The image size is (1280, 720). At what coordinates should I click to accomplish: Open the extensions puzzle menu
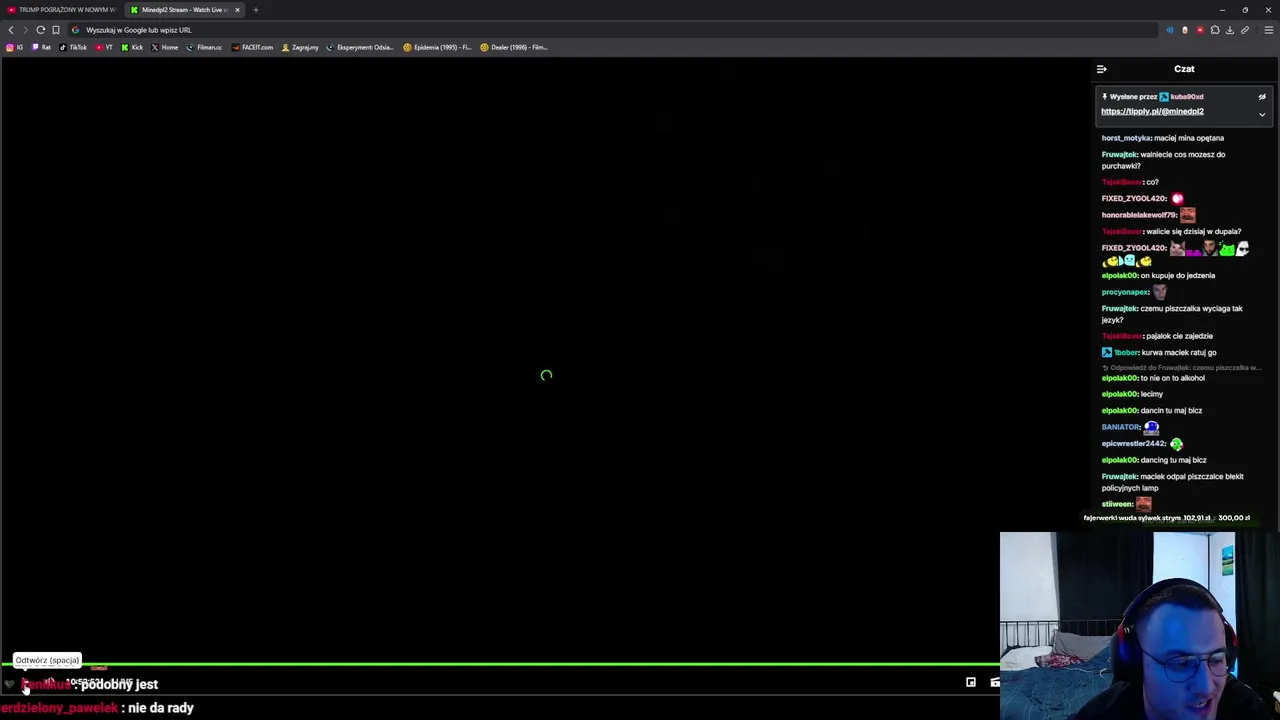tap(1215, 30)
